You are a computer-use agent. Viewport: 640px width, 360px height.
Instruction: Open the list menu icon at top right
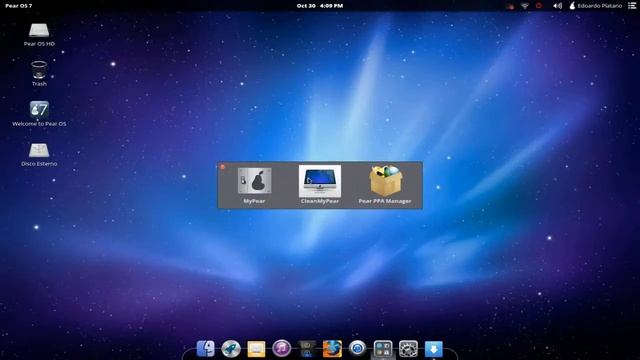(632, 6)
